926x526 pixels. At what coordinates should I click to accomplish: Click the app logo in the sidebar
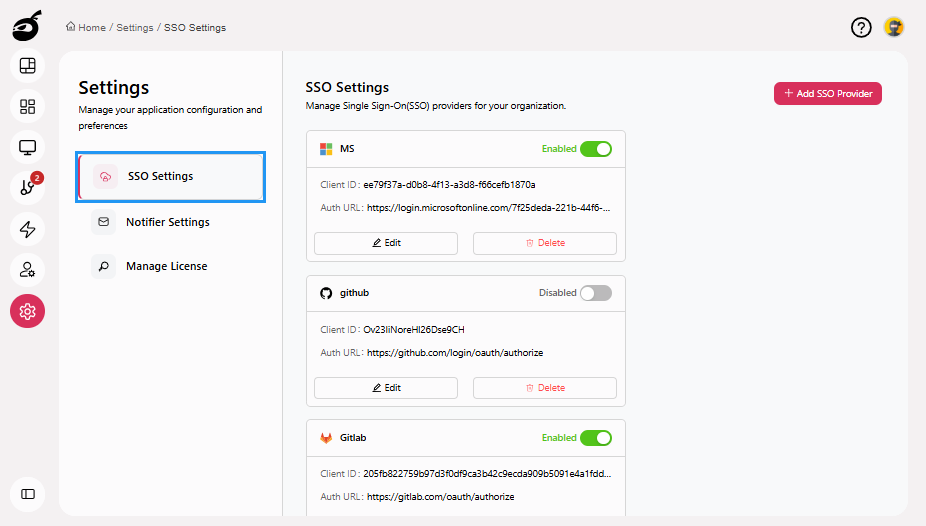27,25
